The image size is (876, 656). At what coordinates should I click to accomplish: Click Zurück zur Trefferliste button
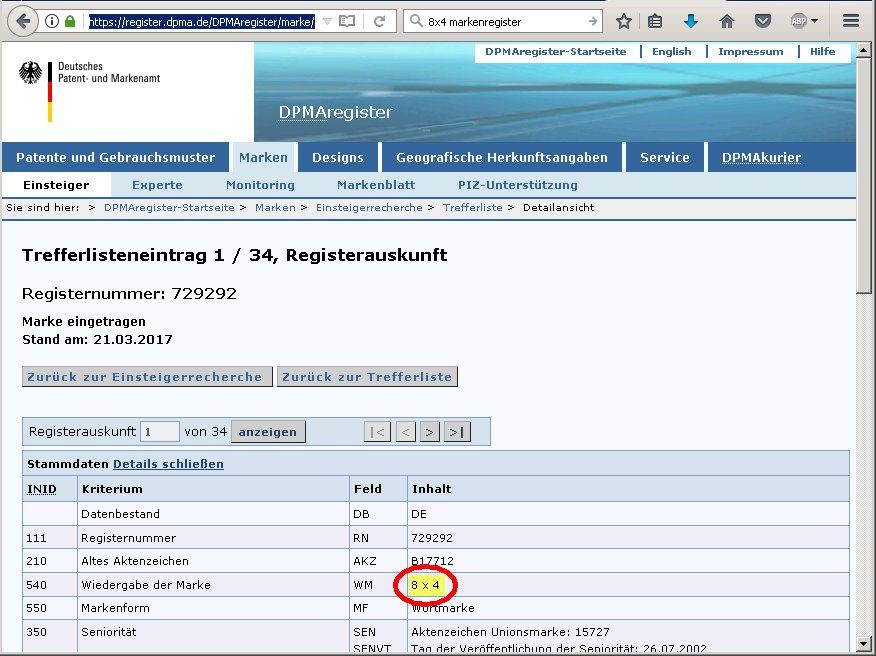pos(367,377)
